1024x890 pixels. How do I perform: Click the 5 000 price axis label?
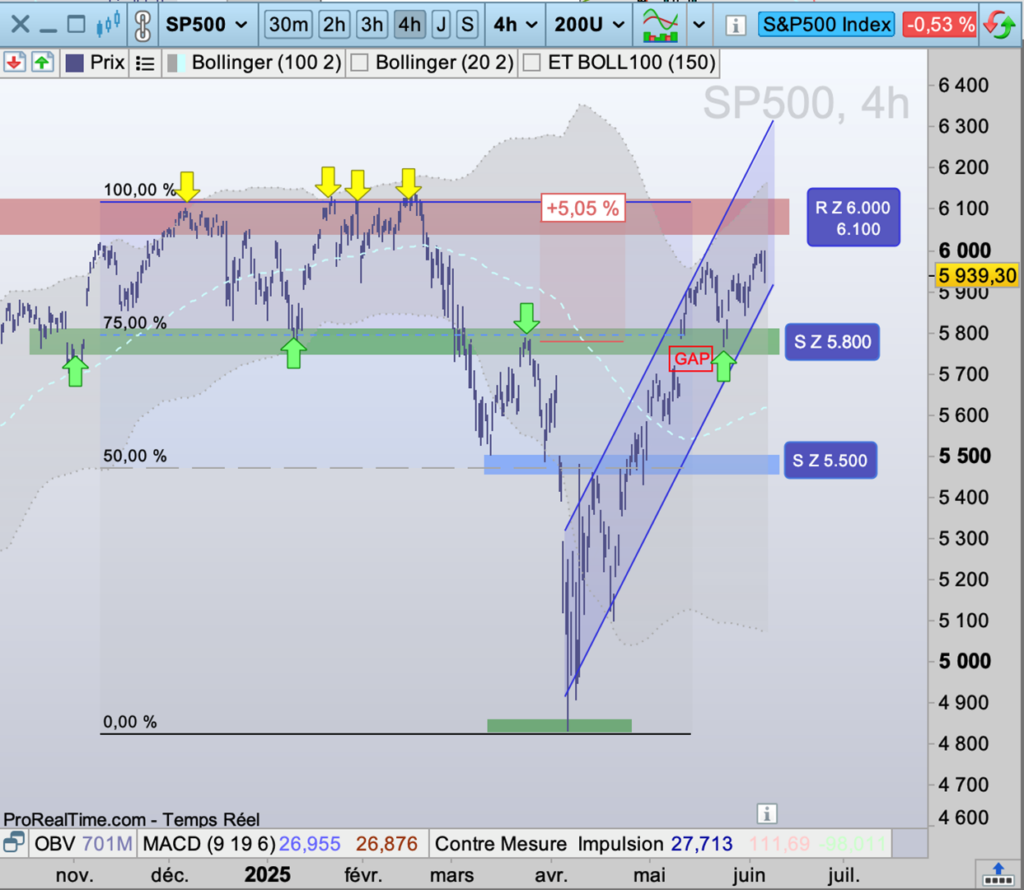965,661
